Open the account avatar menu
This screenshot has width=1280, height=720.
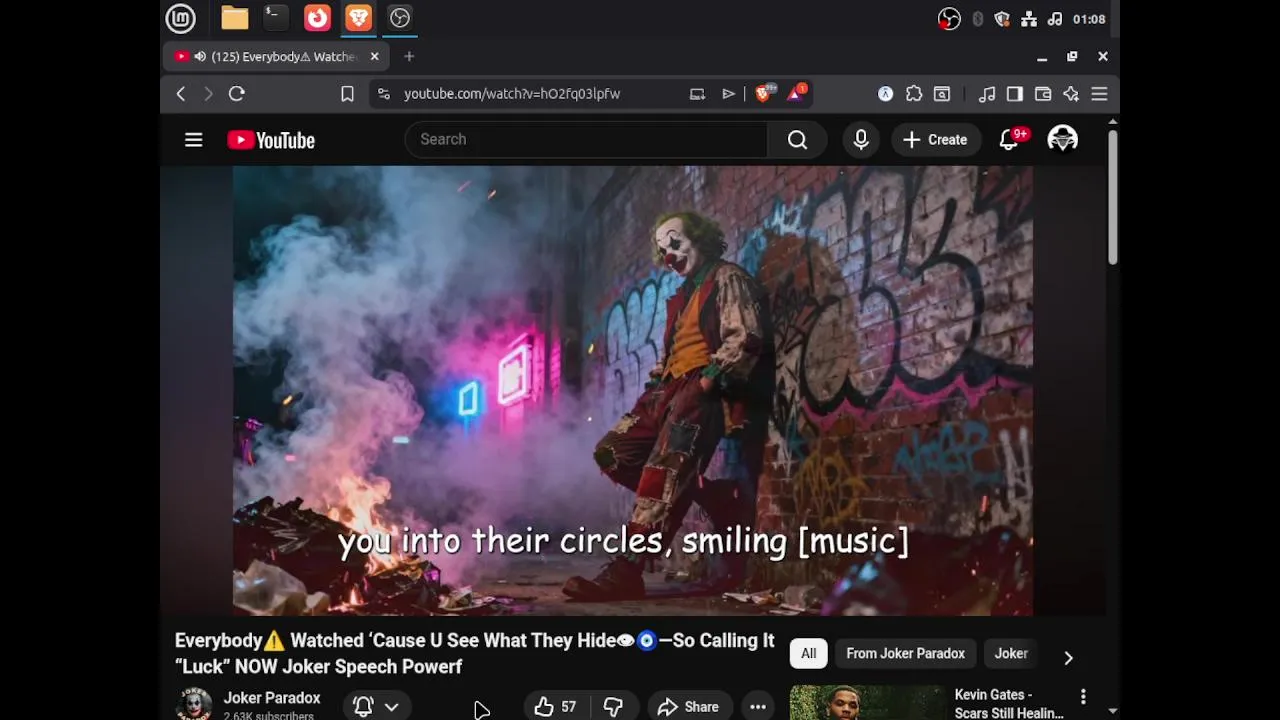[x=1062, y=140]
